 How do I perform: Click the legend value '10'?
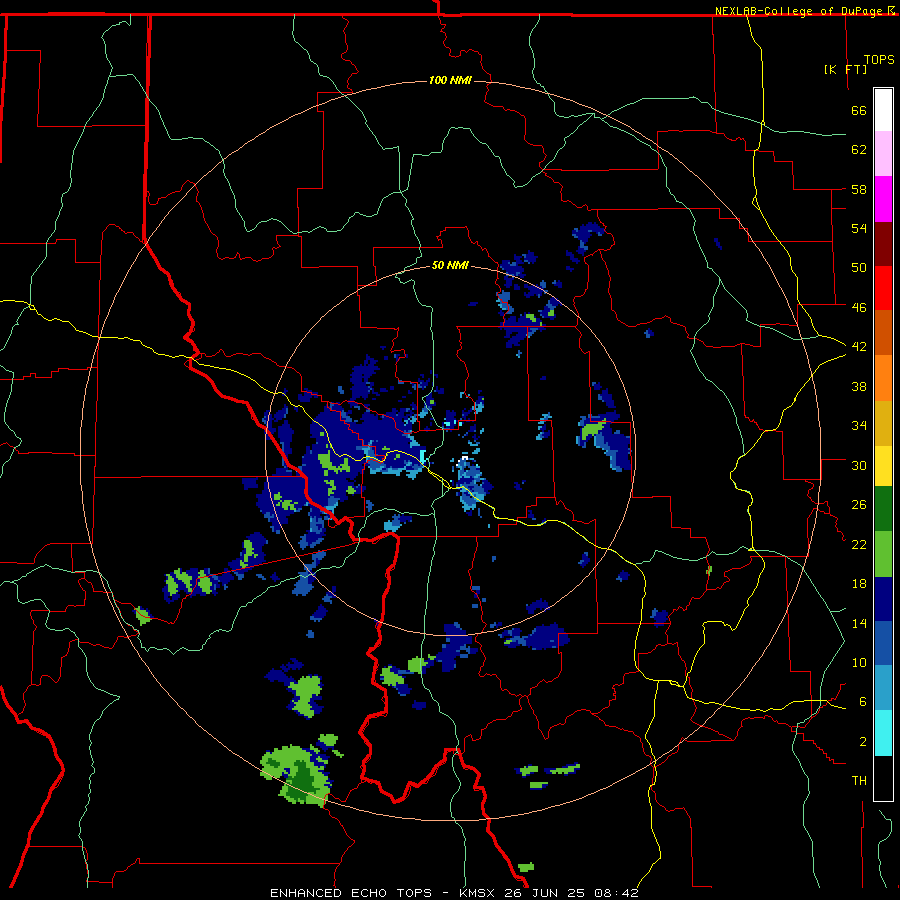[x=859, y=662]
